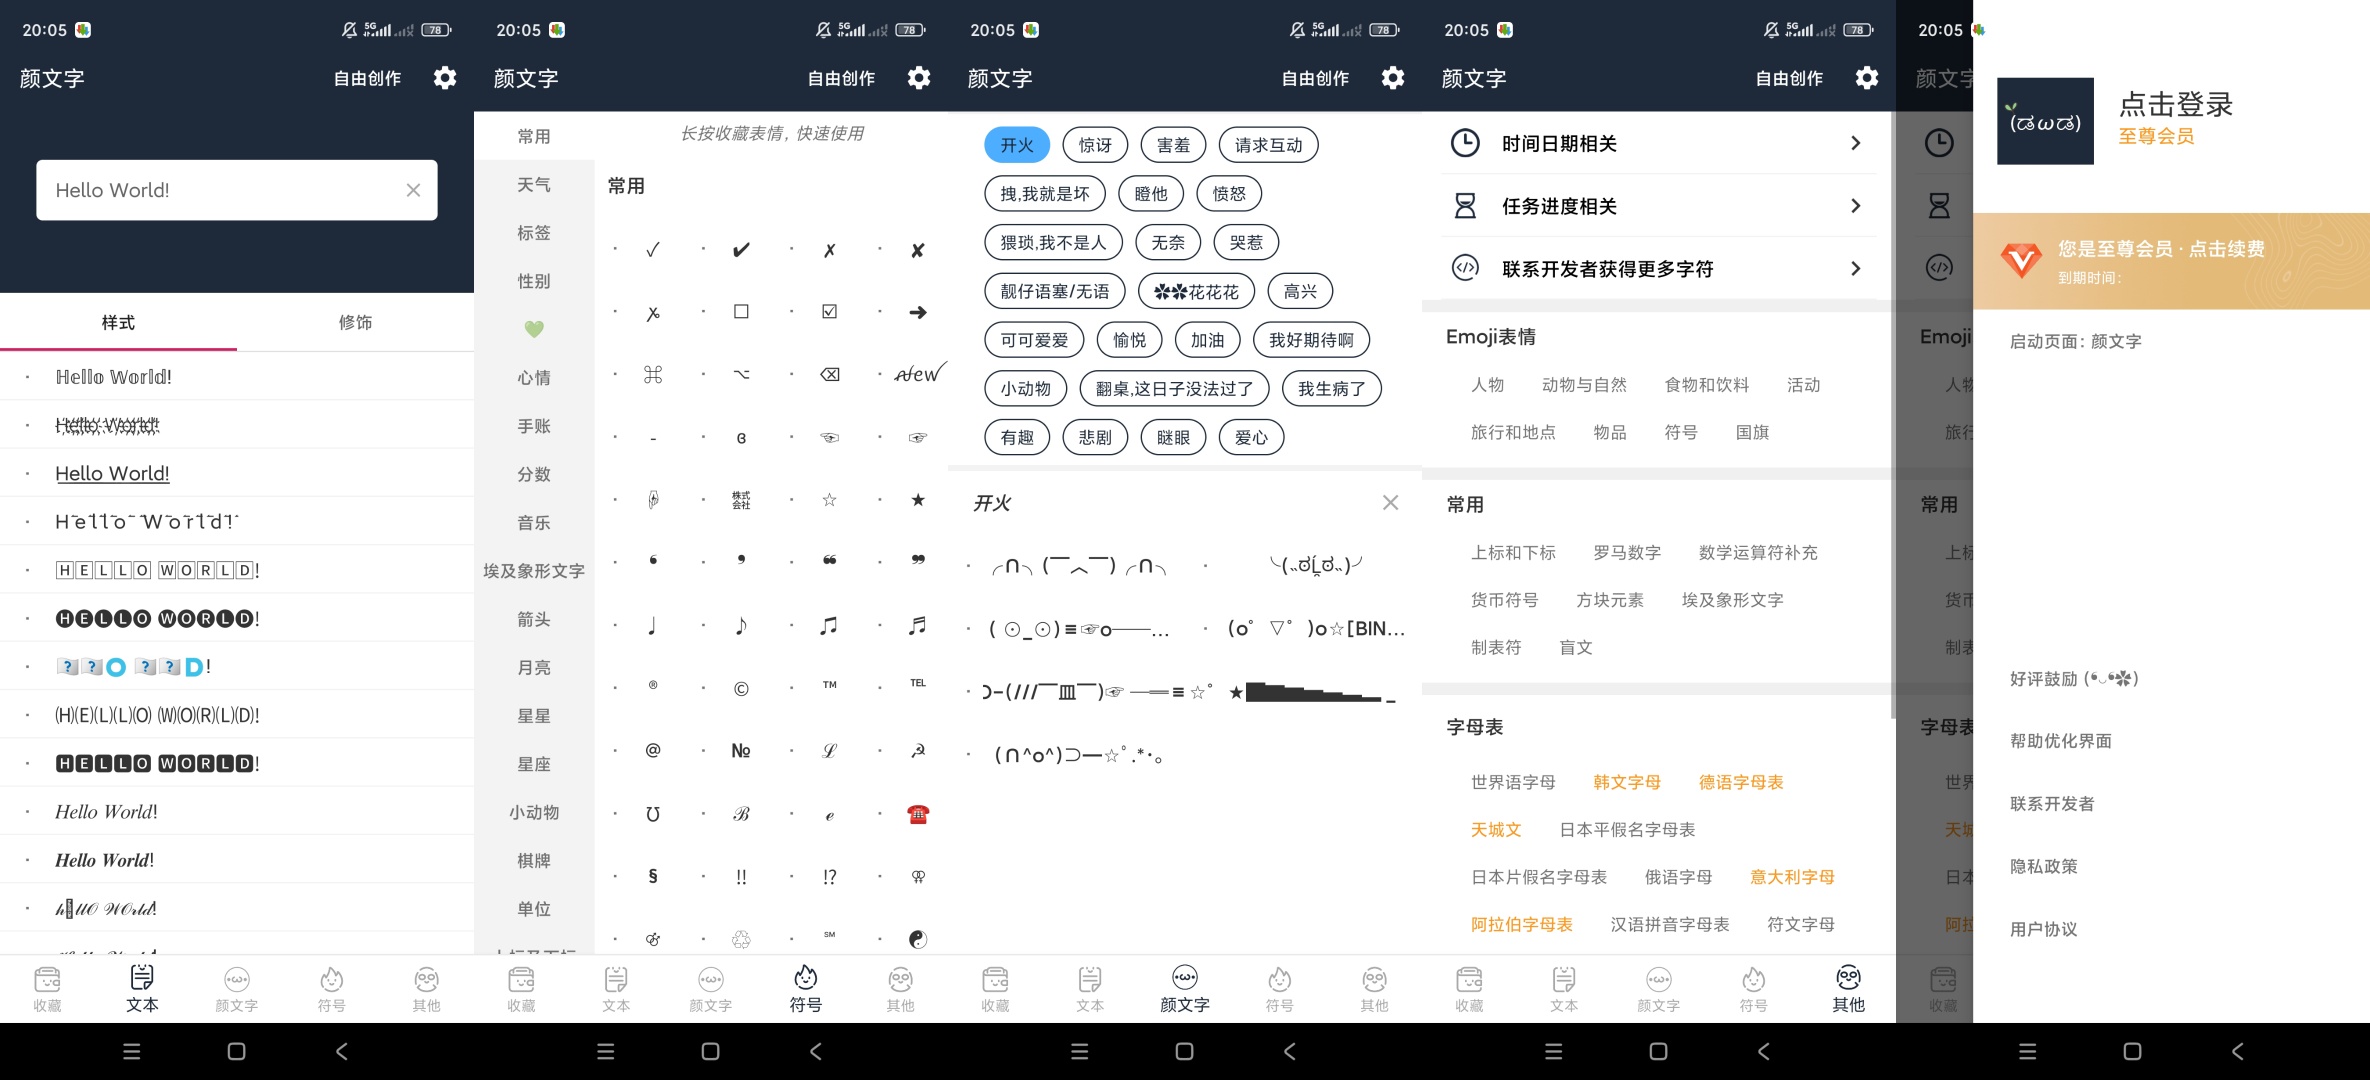The width and height of the screenshot is (2370, 1080).
Task: Select the 小动物 kaomoji tag
Action: (x=1026, y=388)
